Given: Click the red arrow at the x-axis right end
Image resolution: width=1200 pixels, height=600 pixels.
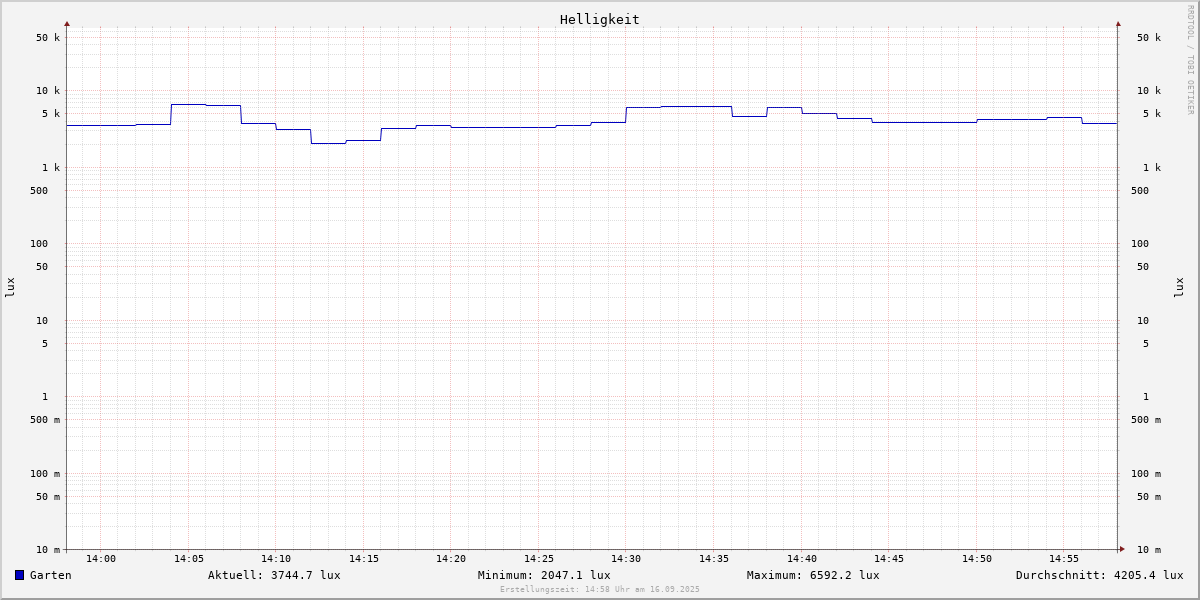Looking at the screenshot, I should click(1122, 549).
